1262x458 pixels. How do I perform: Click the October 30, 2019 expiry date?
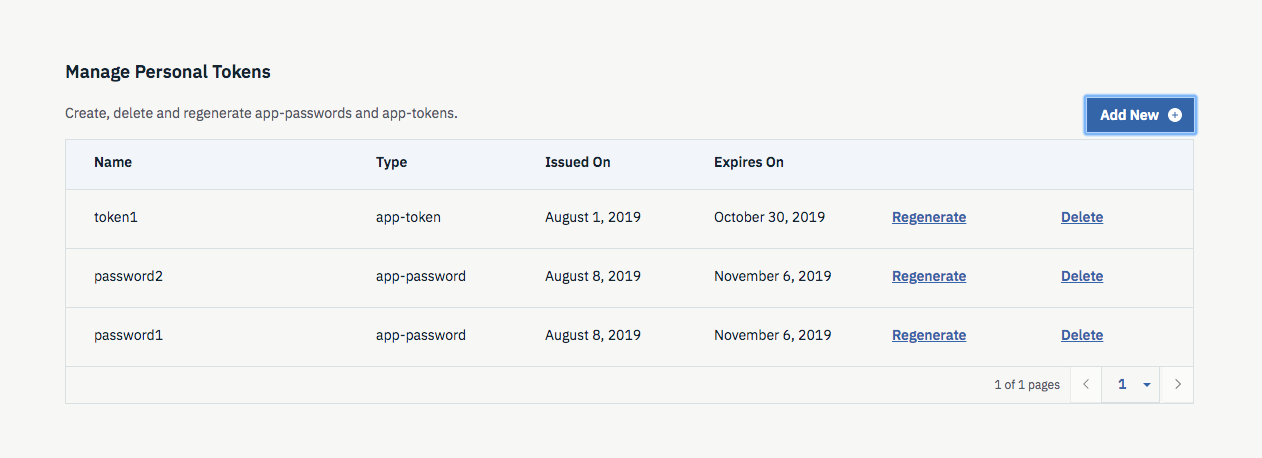(769, 217)
